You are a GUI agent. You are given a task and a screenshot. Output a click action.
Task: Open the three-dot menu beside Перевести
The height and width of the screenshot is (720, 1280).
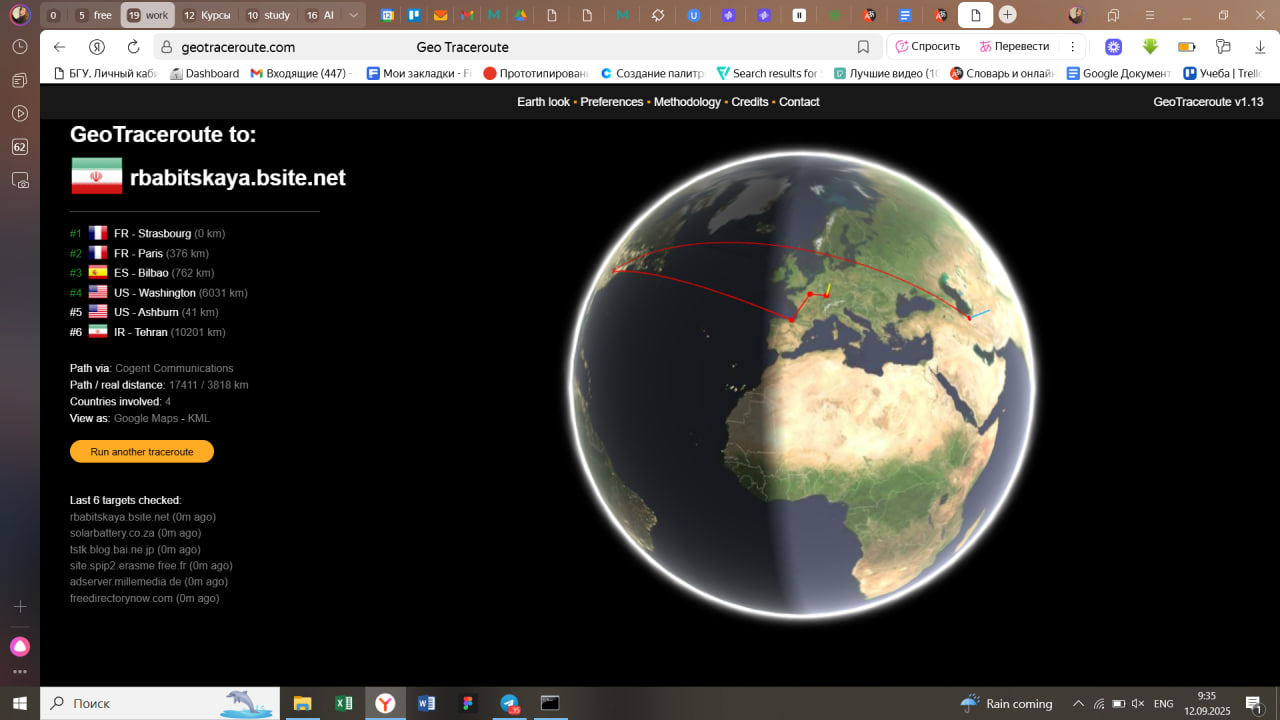[1072, 47]
